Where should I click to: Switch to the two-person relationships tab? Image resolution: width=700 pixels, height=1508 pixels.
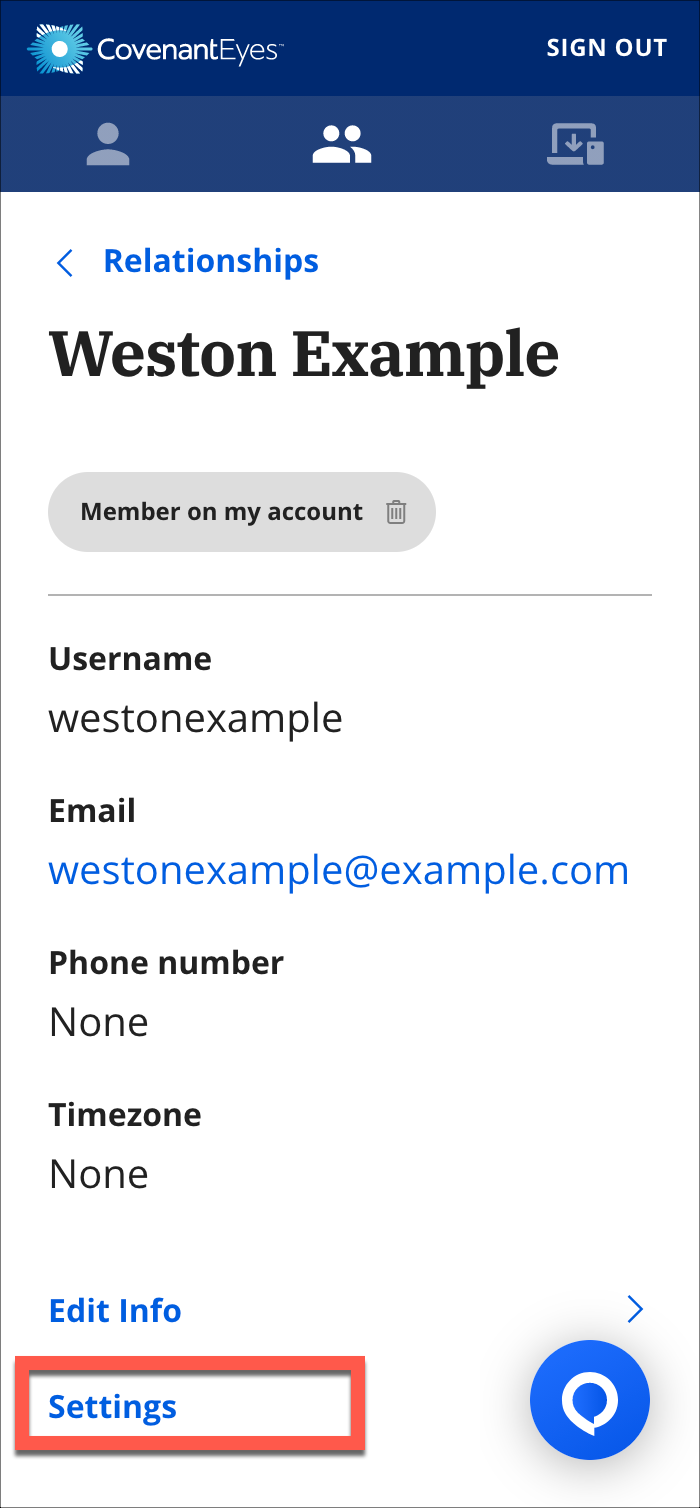(x=342, y=144)
